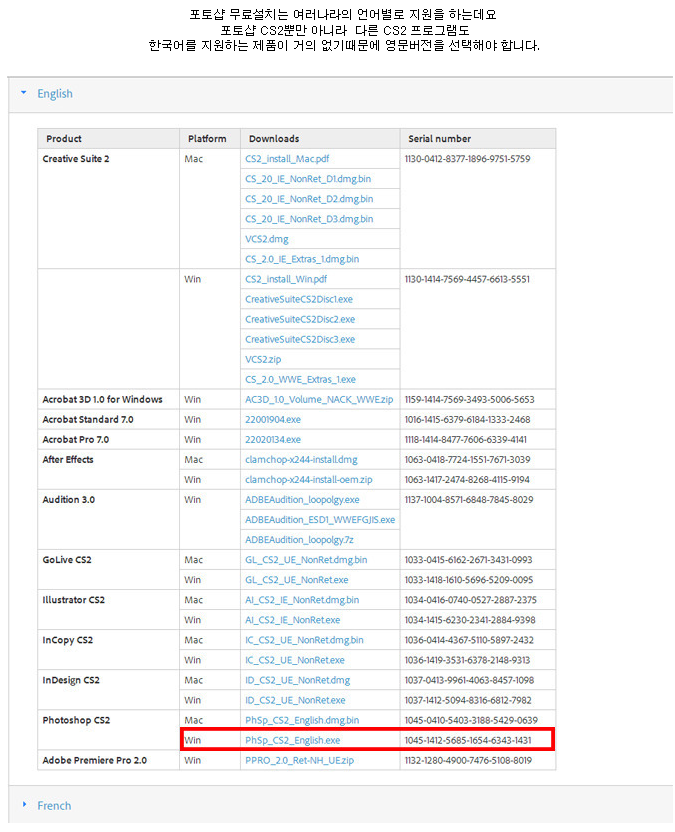
Task: Click the Acrobat 3D 1.0 for Windows label
Action: coord(102,400)
